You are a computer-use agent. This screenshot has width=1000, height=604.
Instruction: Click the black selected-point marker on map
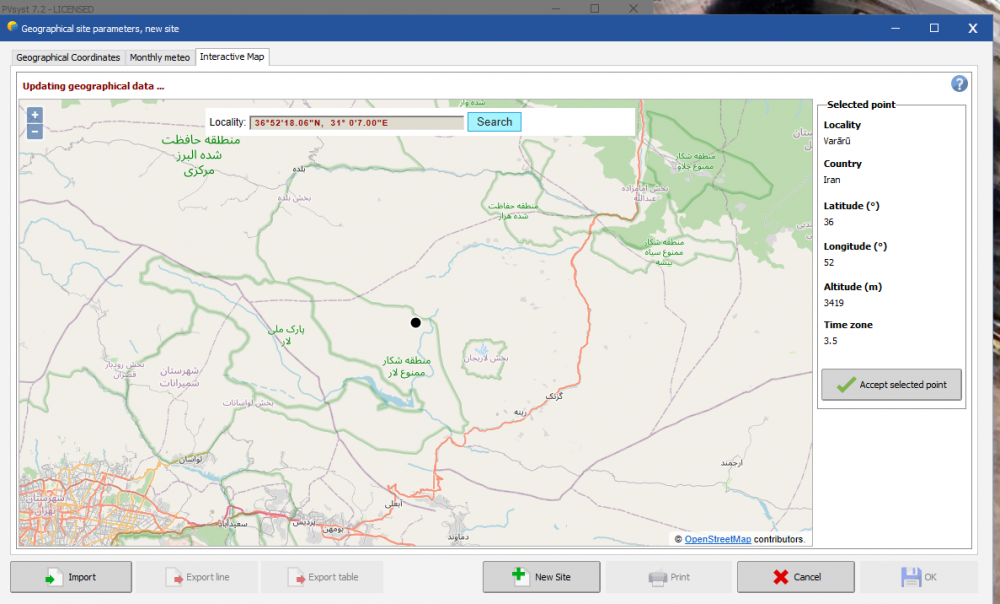[x=415, y=322]
